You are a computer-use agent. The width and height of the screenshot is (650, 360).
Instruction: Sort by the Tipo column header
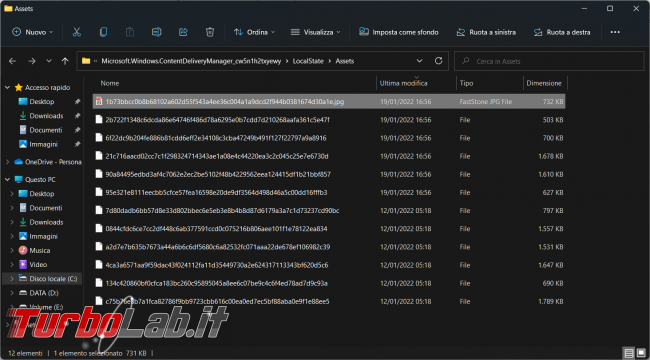466,83
